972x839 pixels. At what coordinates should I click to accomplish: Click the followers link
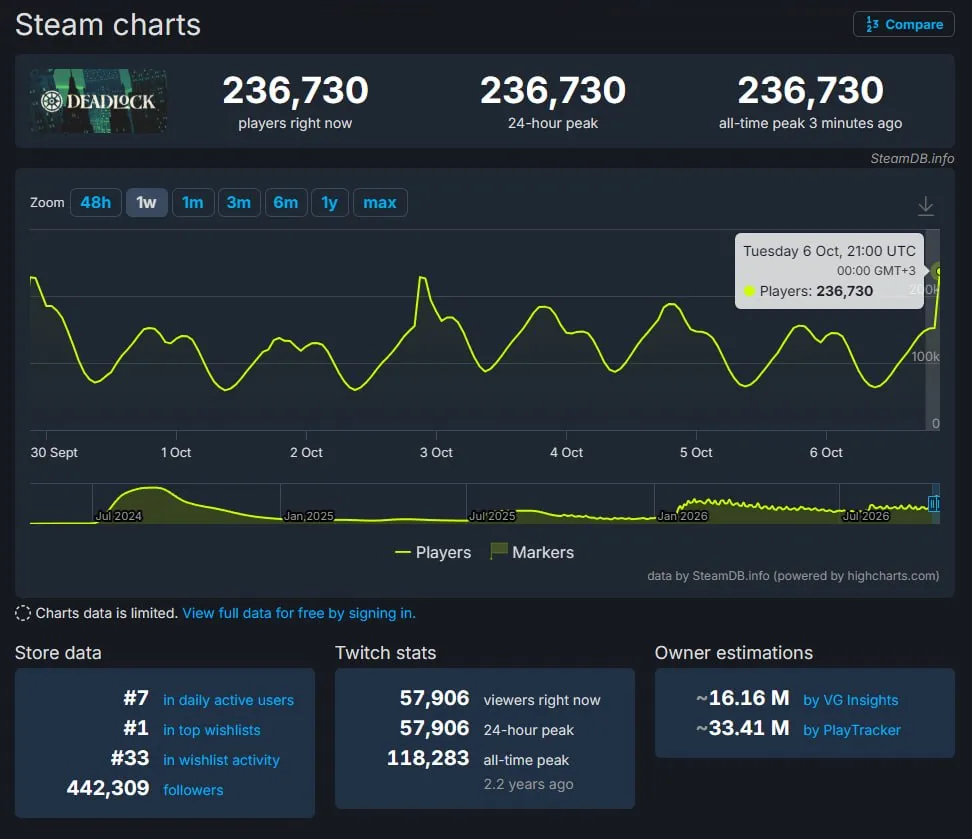click(x=193, y=790)
